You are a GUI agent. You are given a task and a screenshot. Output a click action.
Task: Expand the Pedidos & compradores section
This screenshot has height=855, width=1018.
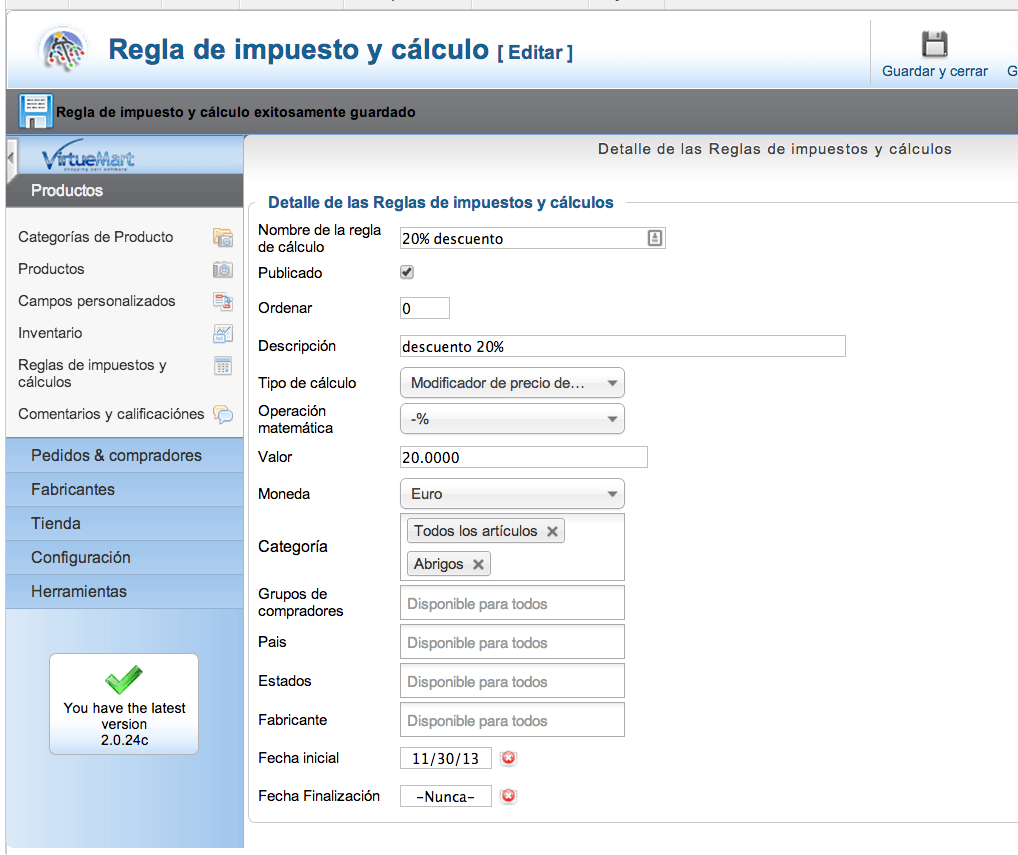pos(125,455)
